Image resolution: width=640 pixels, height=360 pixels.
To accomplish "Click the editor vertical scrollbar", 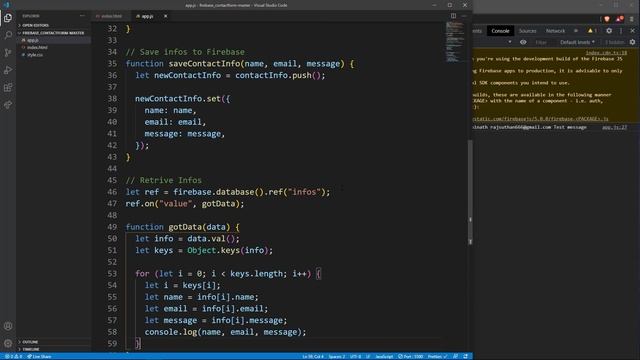I will (470, 192).
